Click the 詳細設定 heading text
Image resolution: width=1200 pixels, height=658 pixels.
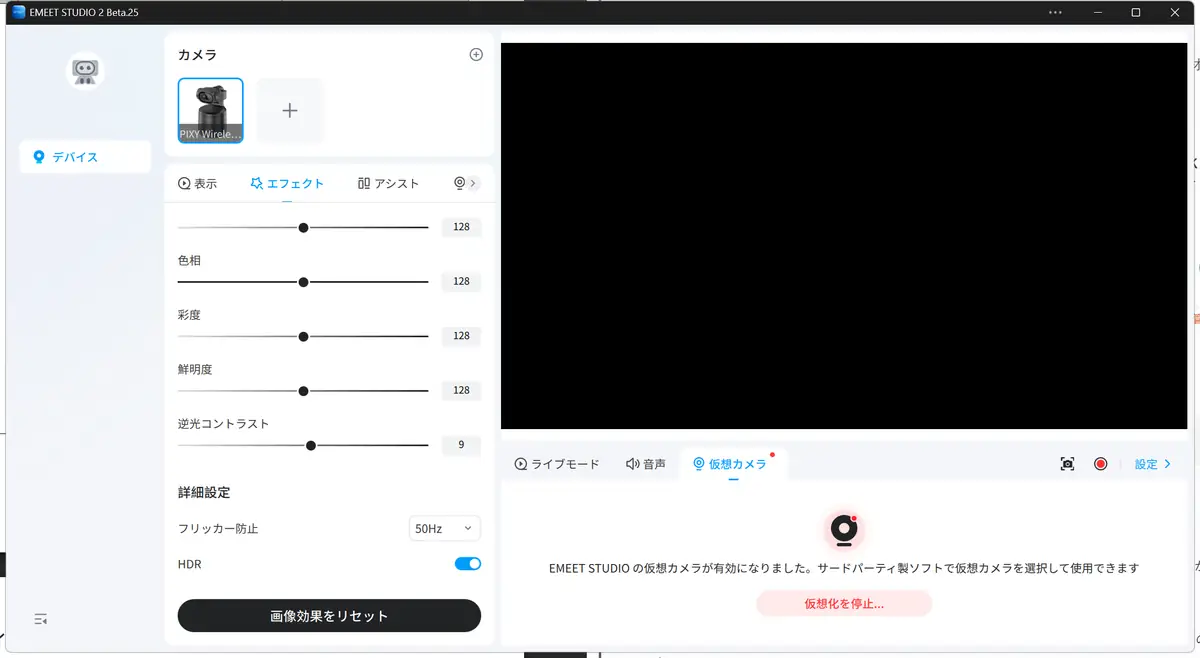[204, 493]
